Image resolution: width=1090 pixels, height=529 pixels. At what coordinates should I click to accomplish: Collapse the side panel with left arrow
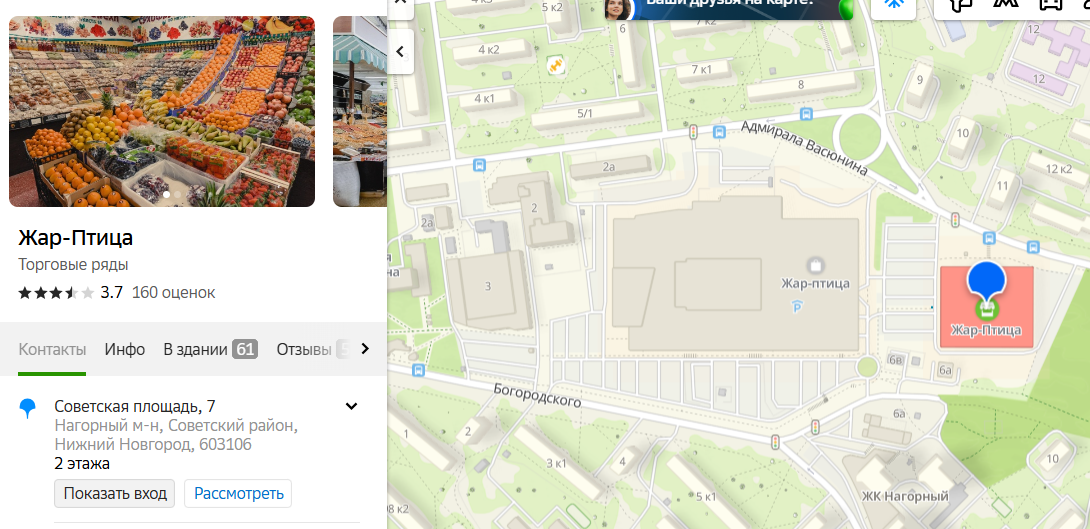pyautogui.click(x=400, y=51)
